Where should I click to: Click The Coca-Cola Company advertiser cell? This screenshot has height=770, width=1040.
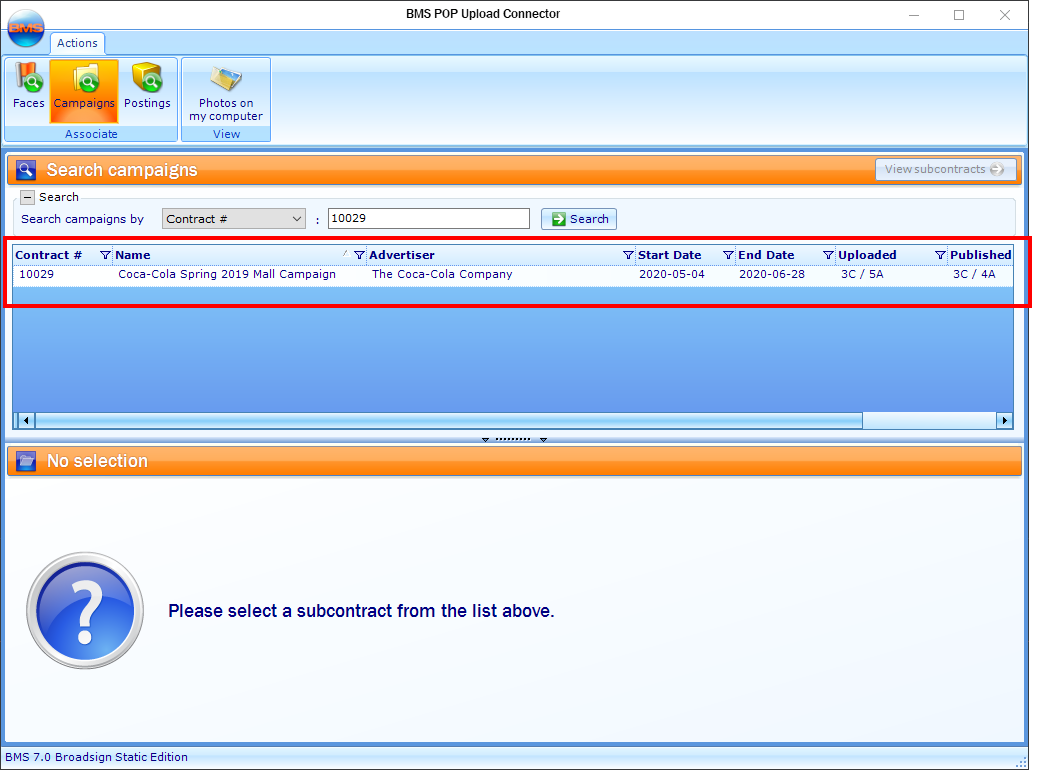click(442, 275)
